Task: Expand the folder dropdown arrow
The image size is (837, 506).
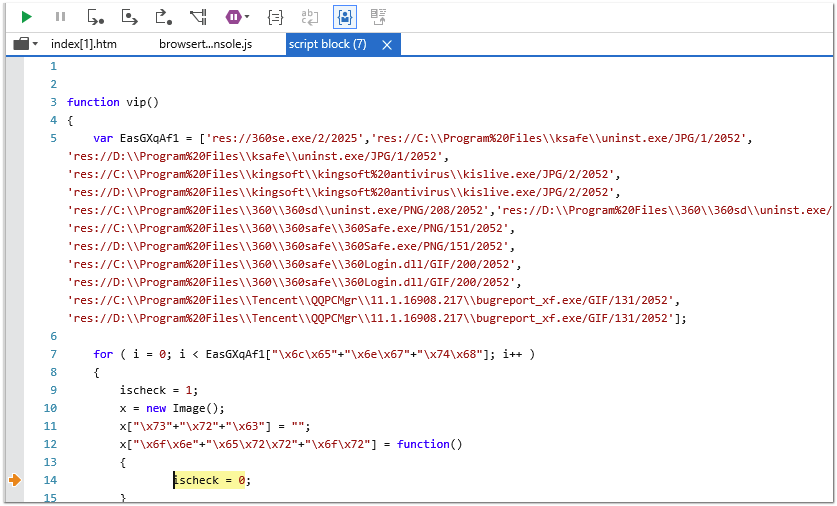Action: tap(36, 44)
